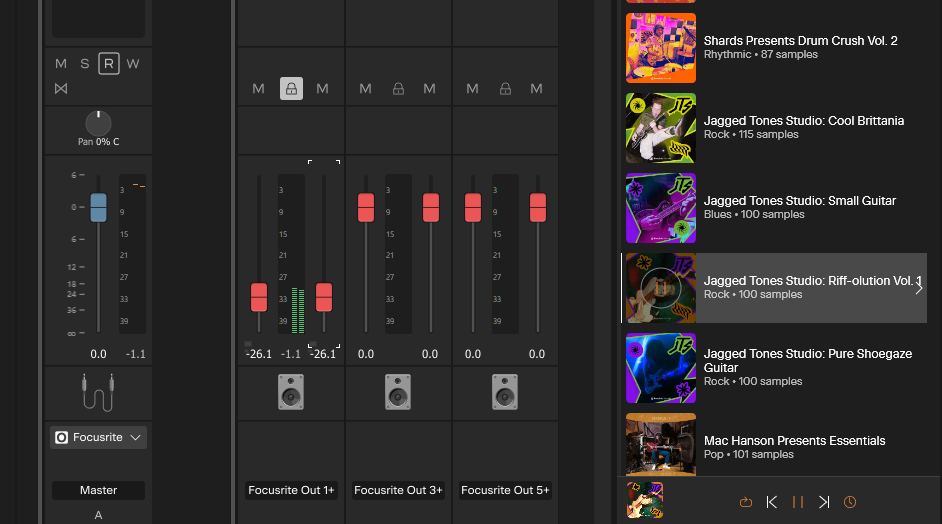Toggle Mute on the Master channel
Image resolution: width=942 pixels, height=524 pixels.
(61, 64)
